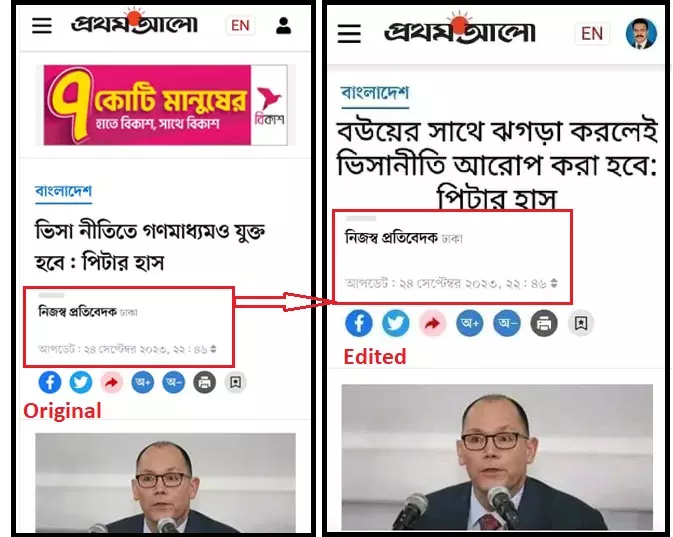The height and width of the screenshot is (537, 673).
Task: Increase font size in edited panel
Action: point(470,323)
